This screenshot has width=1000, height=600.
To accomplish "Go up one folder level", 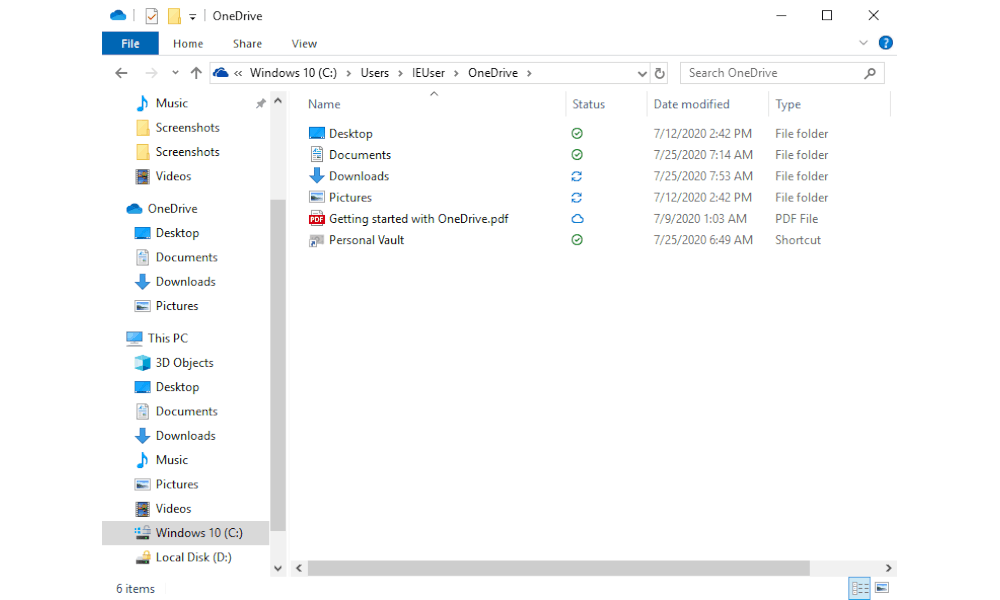I will pyautogui.click(x=196, y=73).
